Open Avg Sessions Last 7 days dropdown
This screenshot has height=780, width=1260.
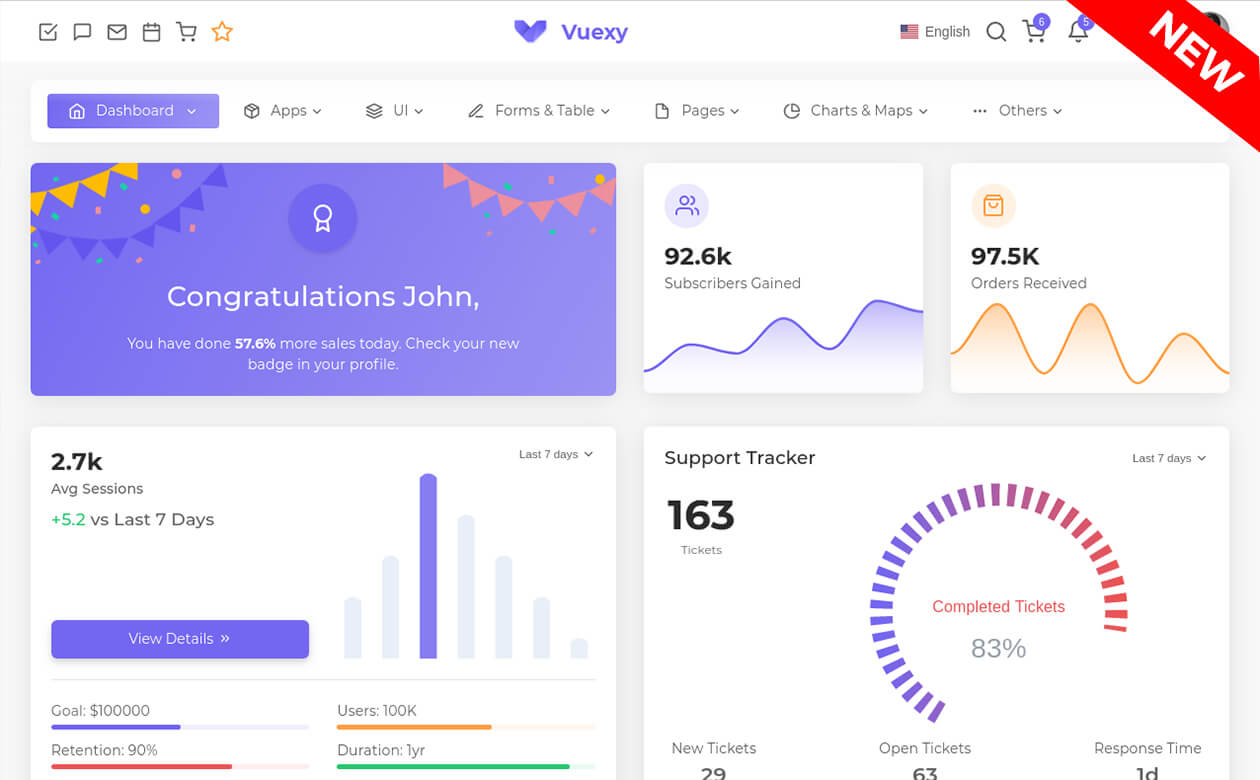pyautogui.click(x=556, y=455)
